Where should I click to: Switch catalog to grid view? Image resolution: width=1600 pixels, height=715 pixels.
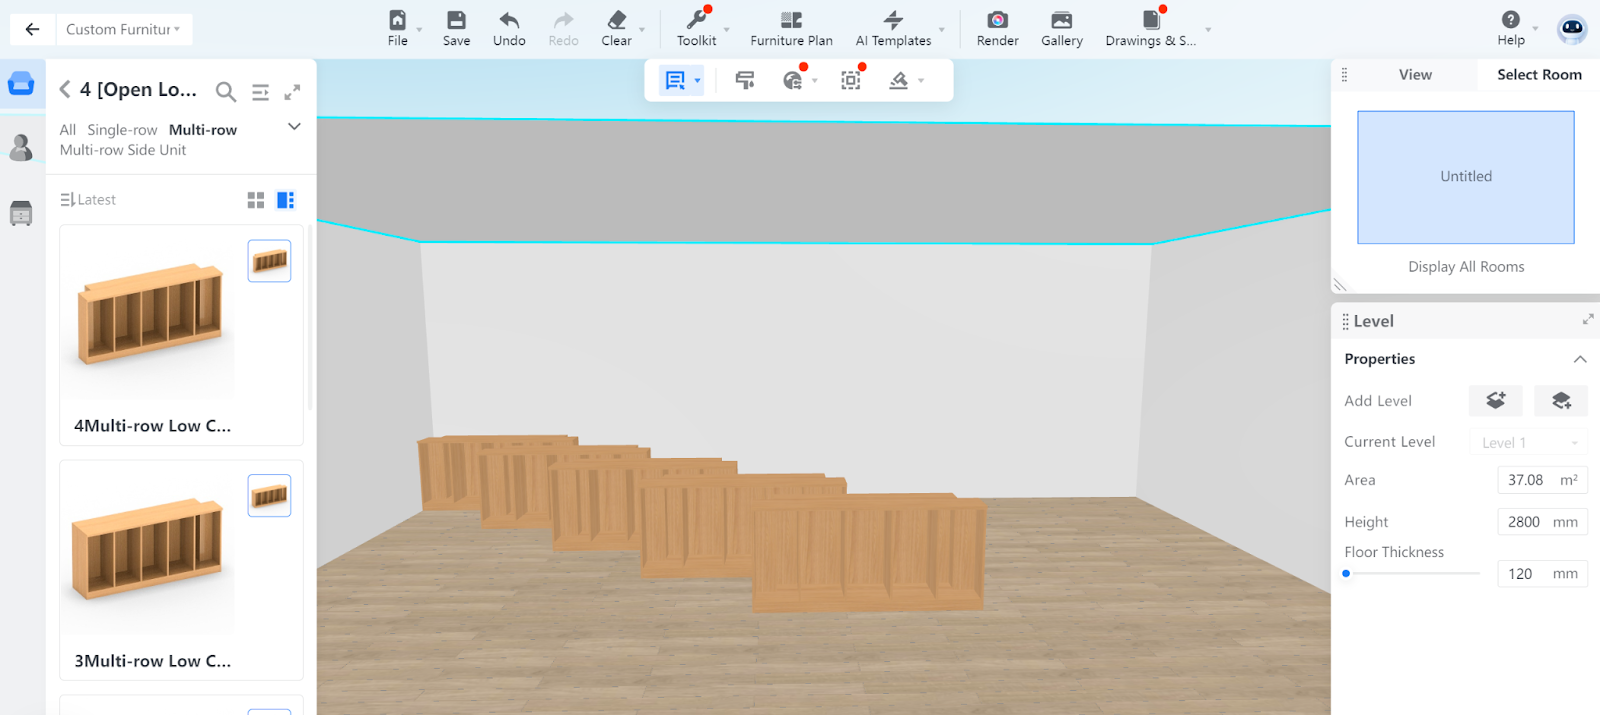pos(256,200)
